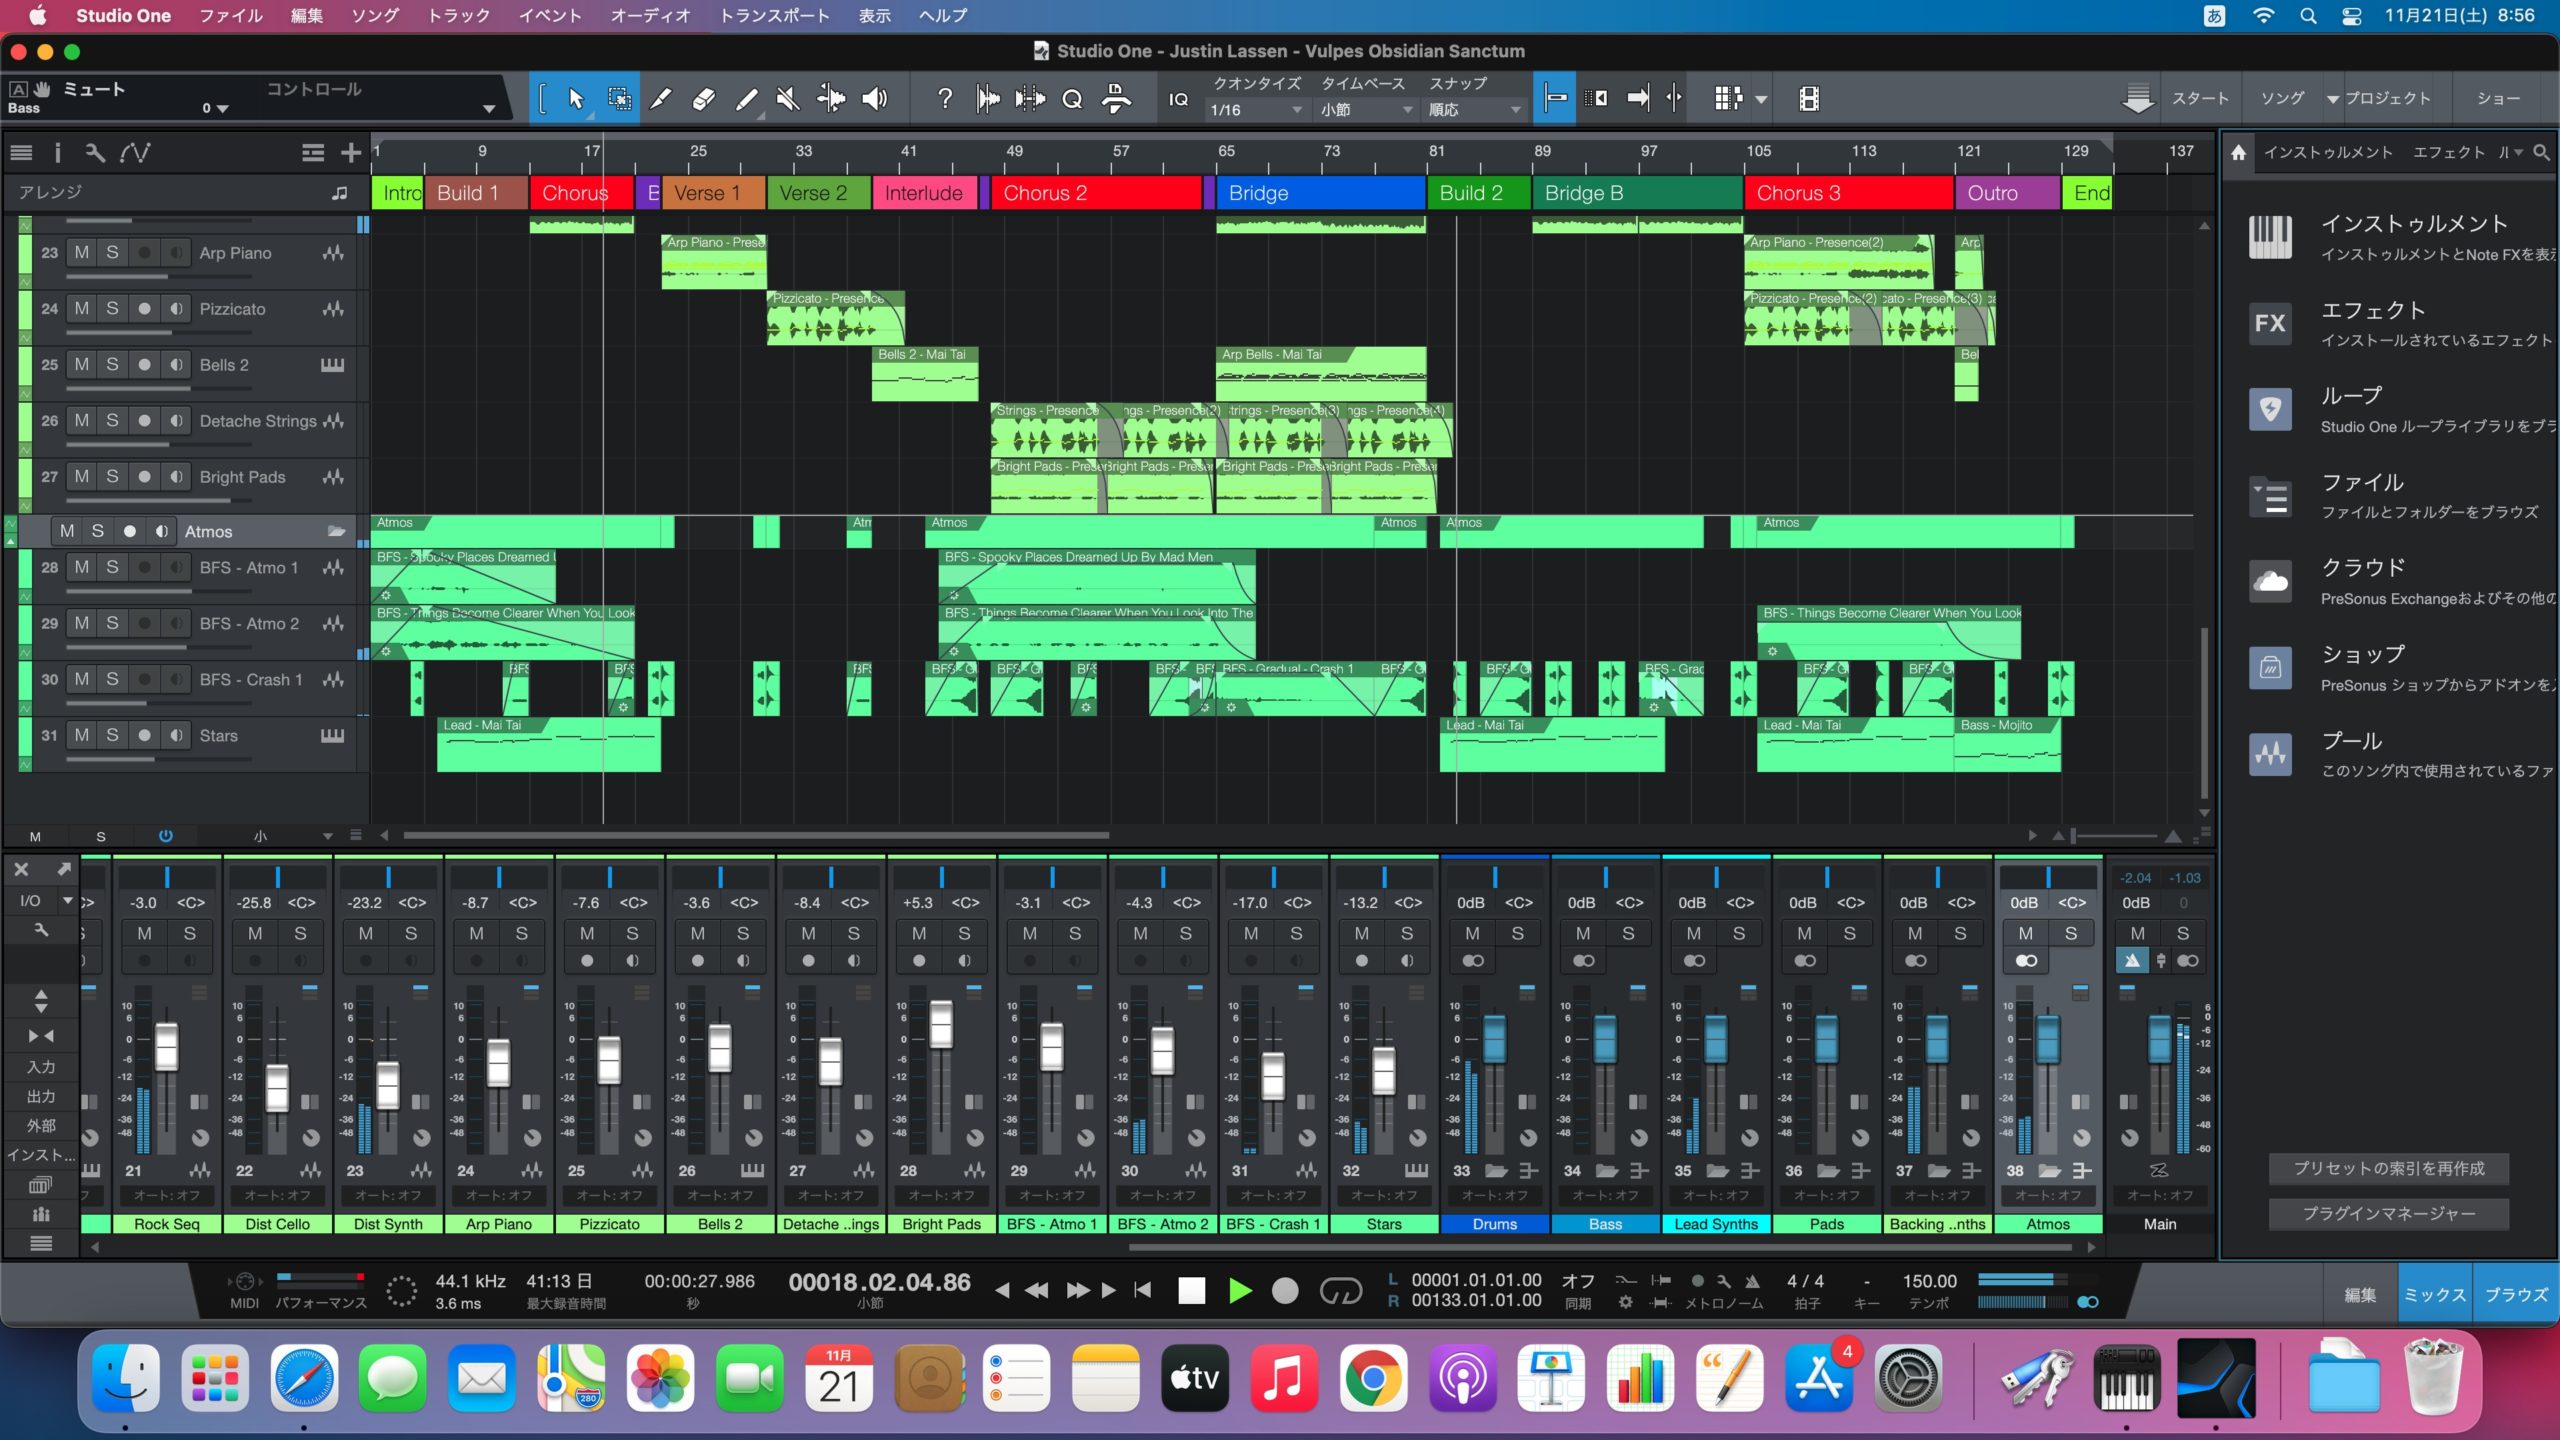Open the トランスポート menu
2560x1440 pixels.
point(775,15)
